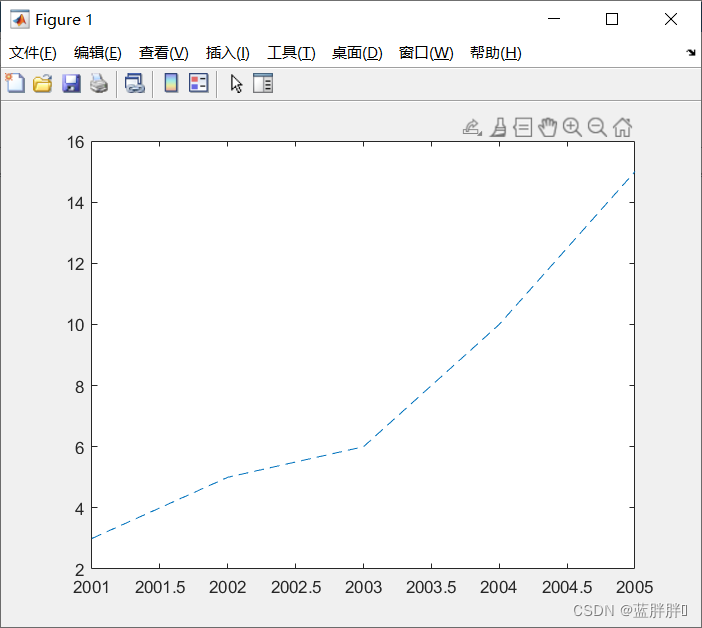Image resolution: width=702 pixels, height=628 pixels.
Task: Click the x-axis label 2001.5
Action: (x=160, y=587)
